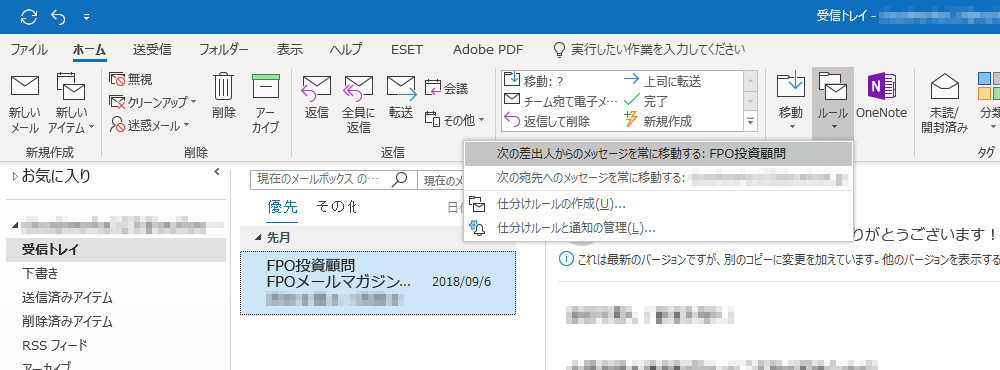This screenshot has height=370, width=1000.
Task: Select quick step チーム宛て電子メール
Action: tap(561, 100)
